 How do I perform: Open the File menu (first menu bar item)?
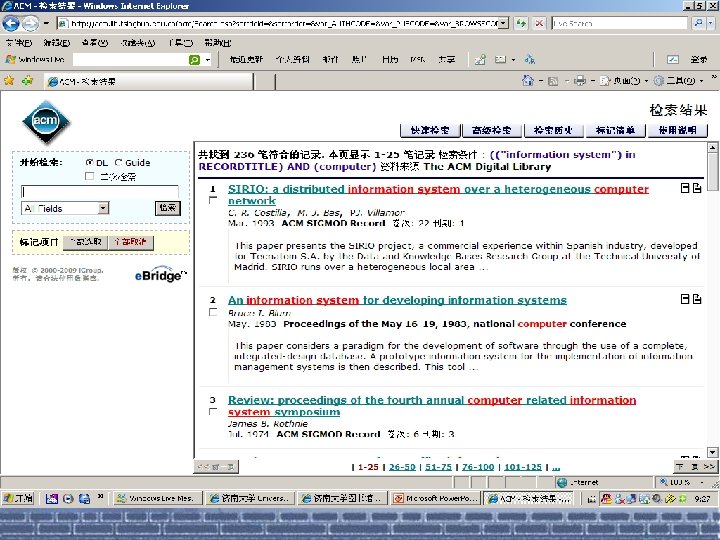coord(19,43)
